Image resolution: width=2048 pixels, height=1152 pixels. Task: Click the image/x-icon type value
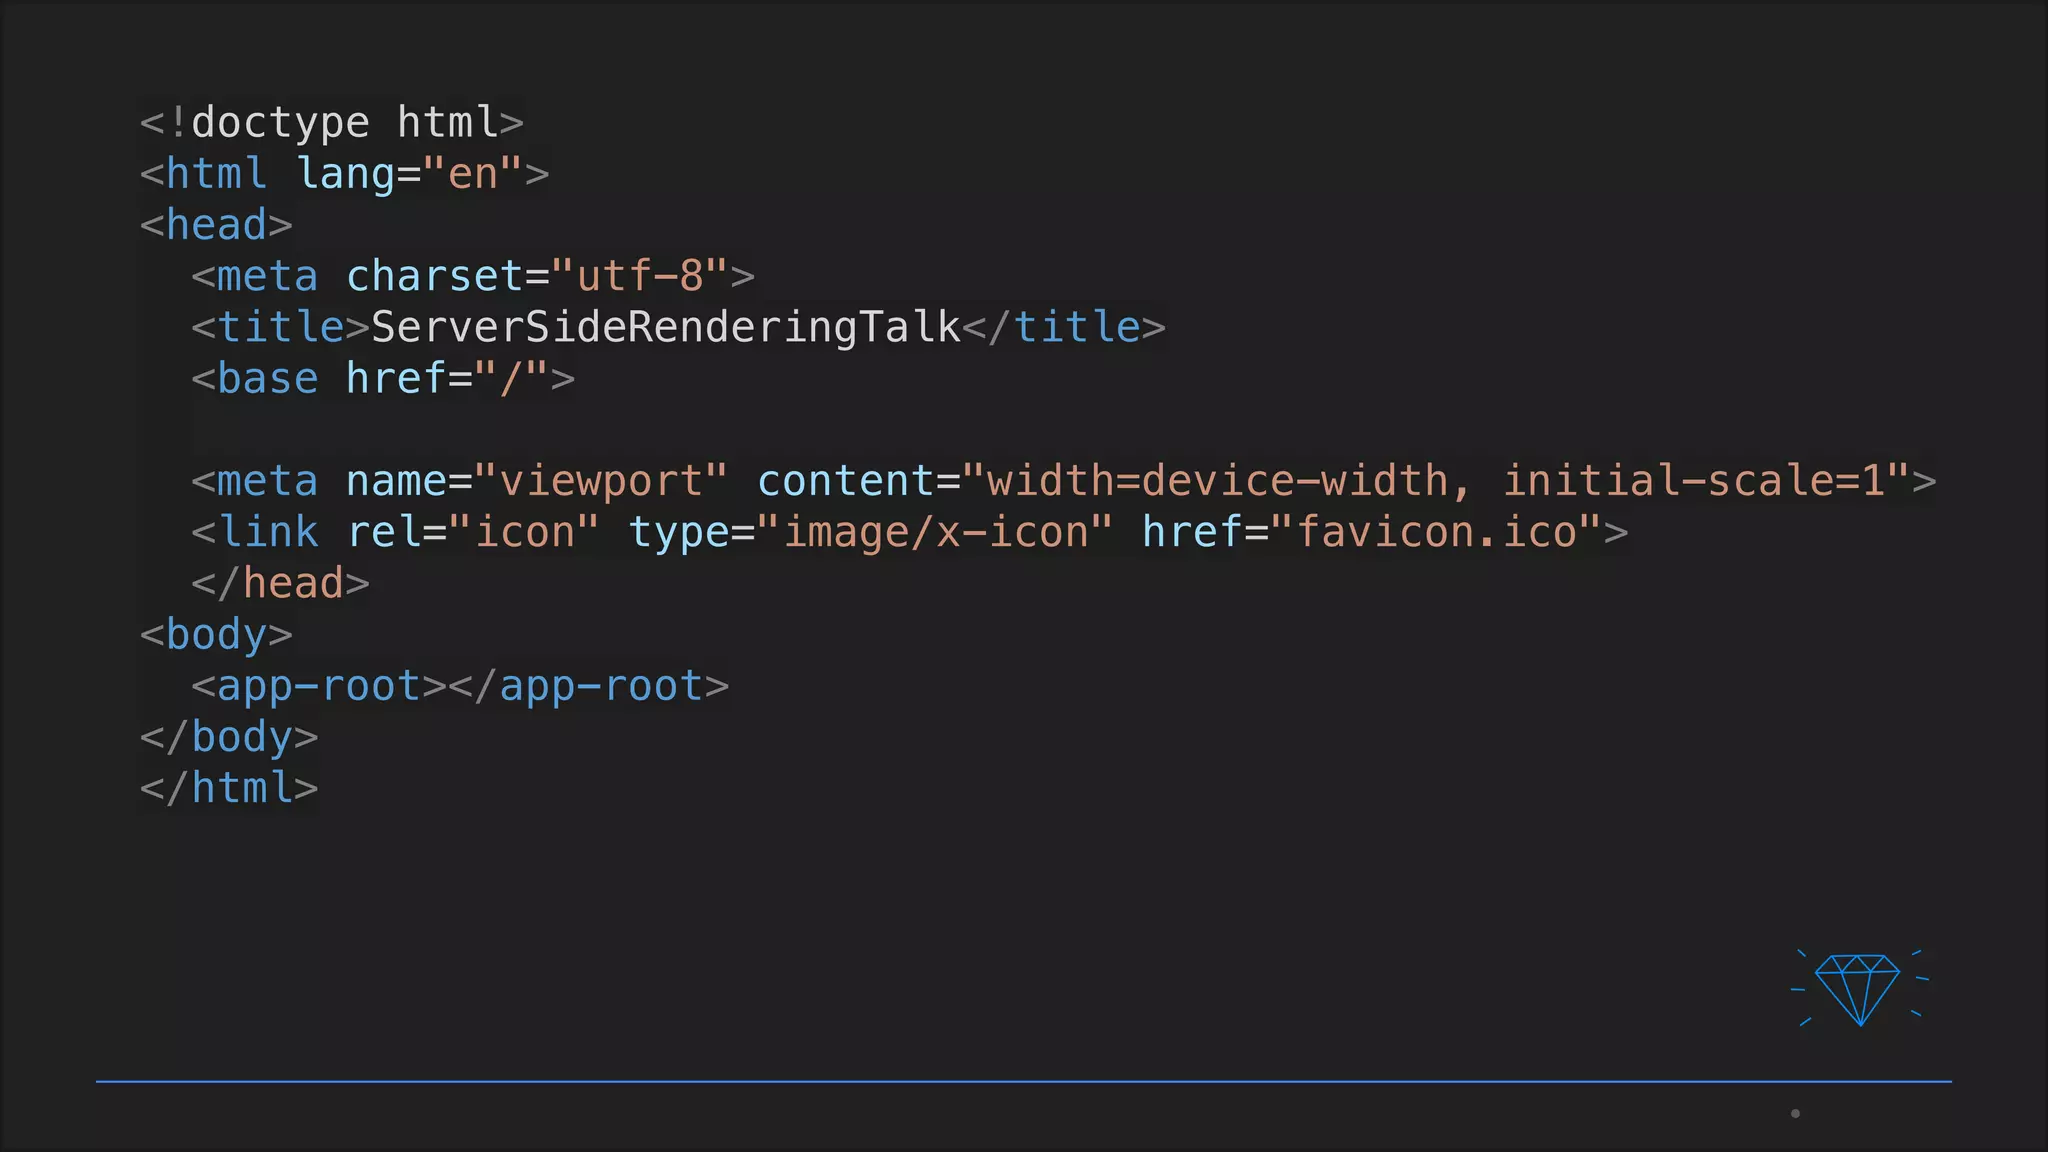(x=934, y=532)
